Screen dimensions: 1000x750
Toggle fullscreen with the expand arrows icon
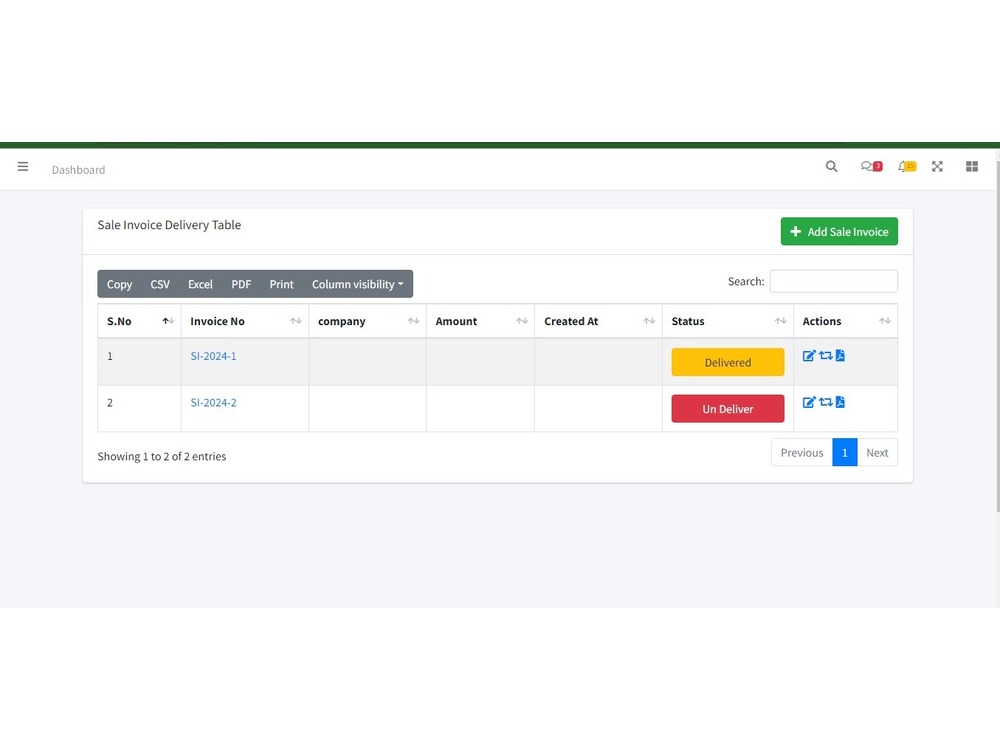point(937,166)
